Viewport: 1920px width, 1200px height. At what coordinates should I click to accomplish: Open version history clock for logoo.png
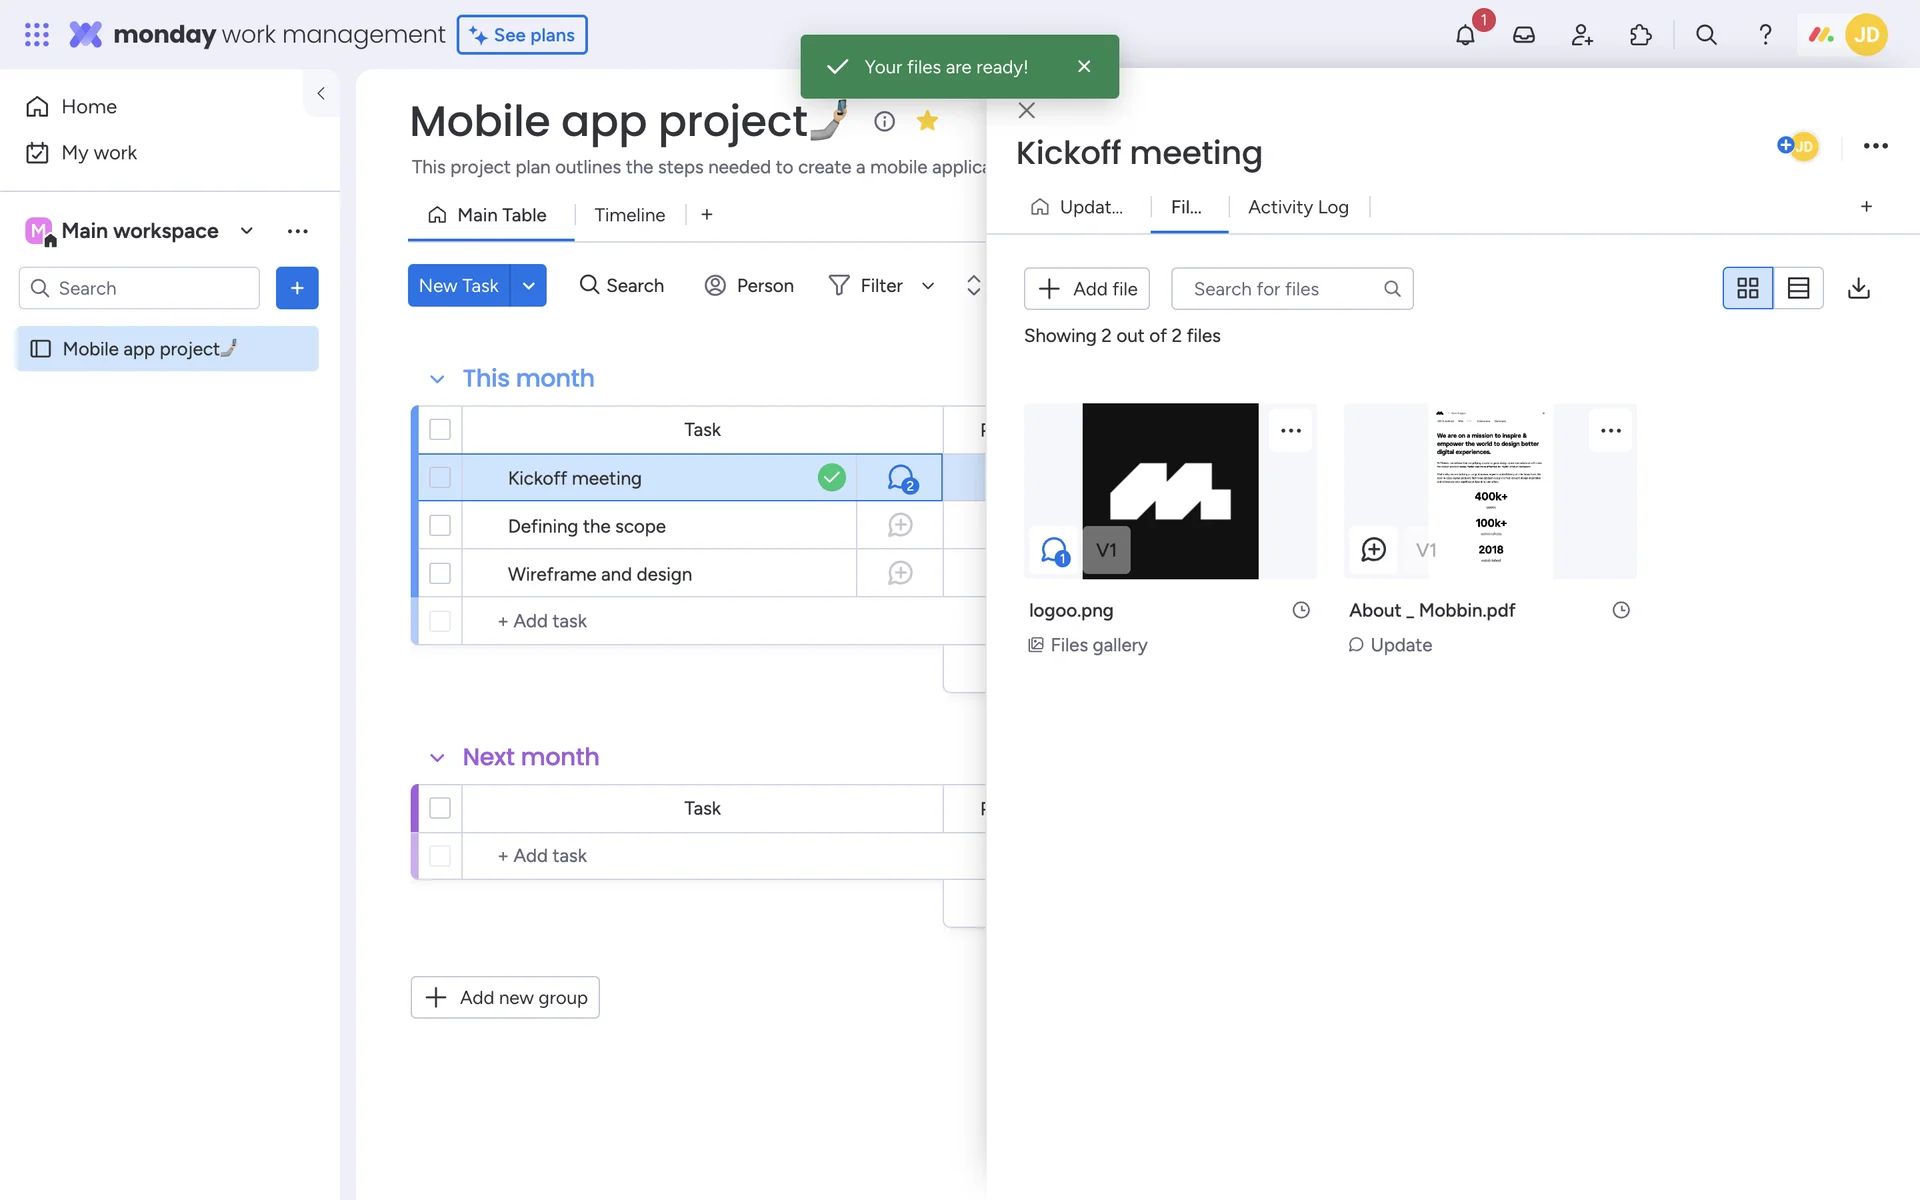click(x=1300, y=610)
